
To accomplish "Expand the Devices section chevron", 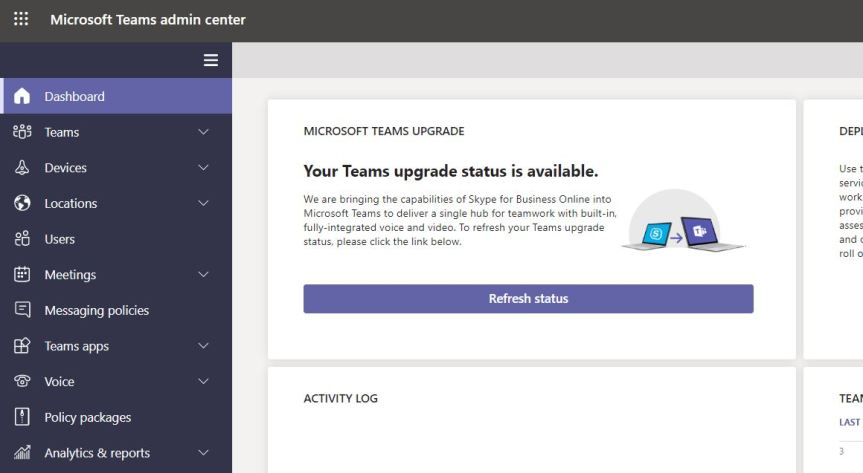I will point(204,168).
